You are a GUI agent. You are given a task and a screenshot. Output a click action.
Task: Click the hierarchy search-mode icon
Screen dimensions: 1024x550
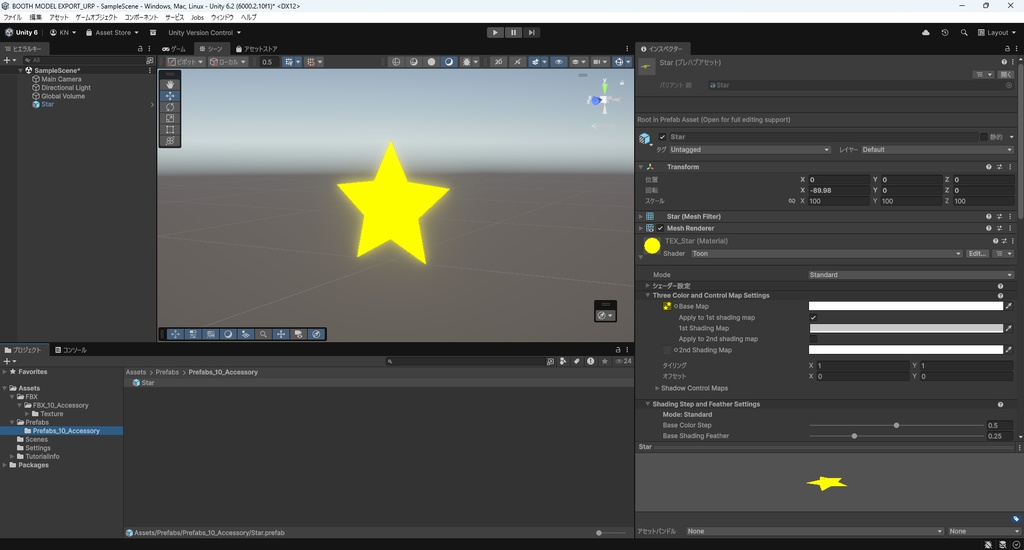coord(150,60)
